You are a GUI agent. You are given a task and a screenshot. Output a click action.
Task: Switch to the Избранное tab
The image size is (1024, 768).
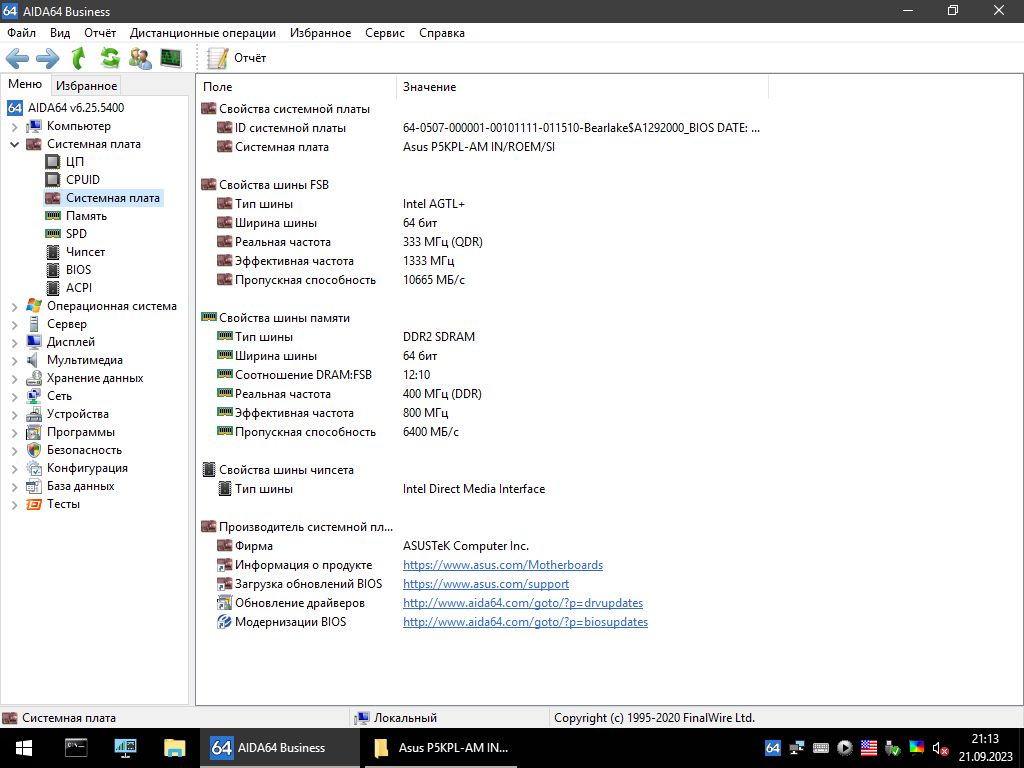click(86, 86)
